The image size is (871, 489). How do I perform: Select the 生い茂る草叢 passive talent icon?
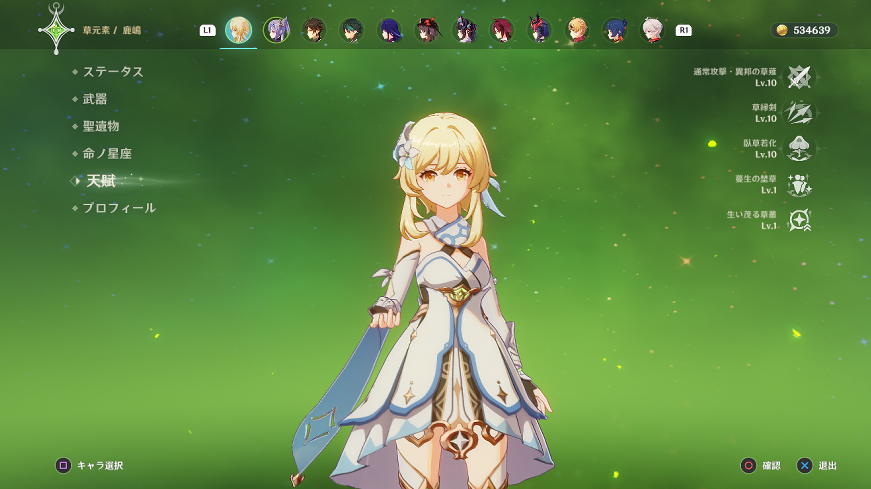799,220
